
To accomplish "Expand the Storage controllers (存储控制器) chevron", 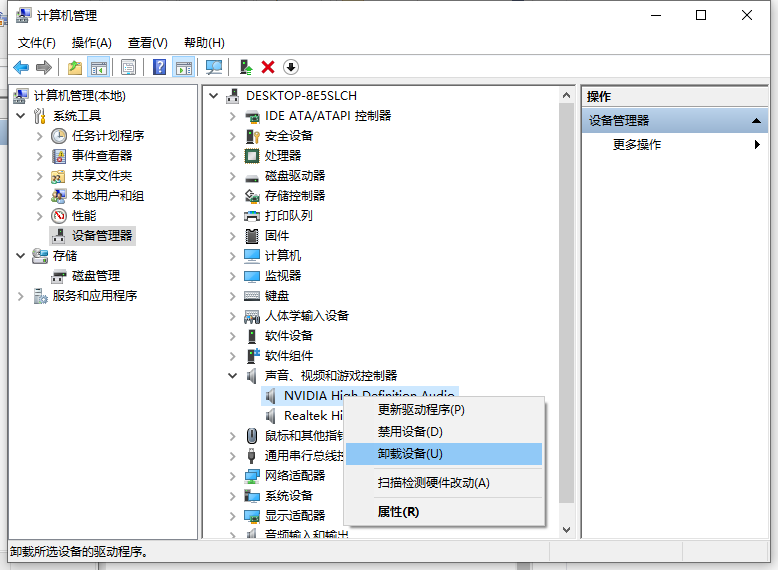I will 232,196.
